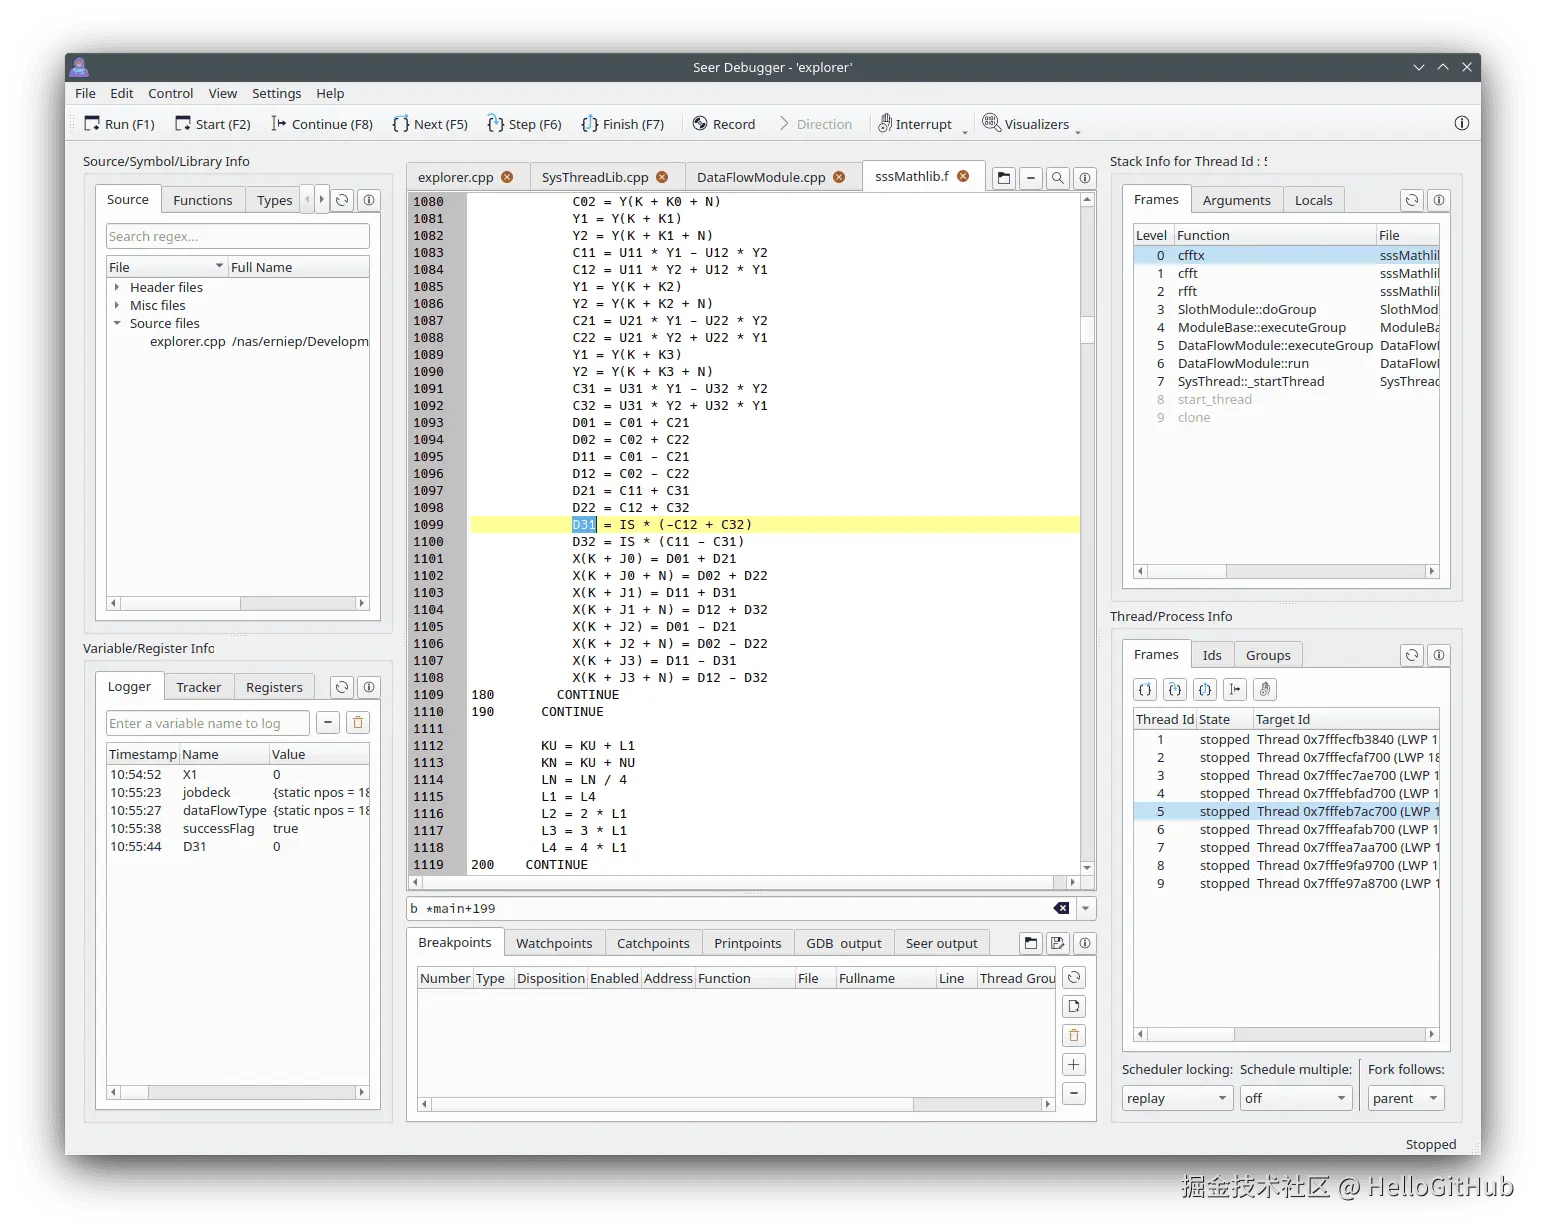Refresh the Variable/Register panel
1546x1232 pixels.
click(x=342, y=687)
